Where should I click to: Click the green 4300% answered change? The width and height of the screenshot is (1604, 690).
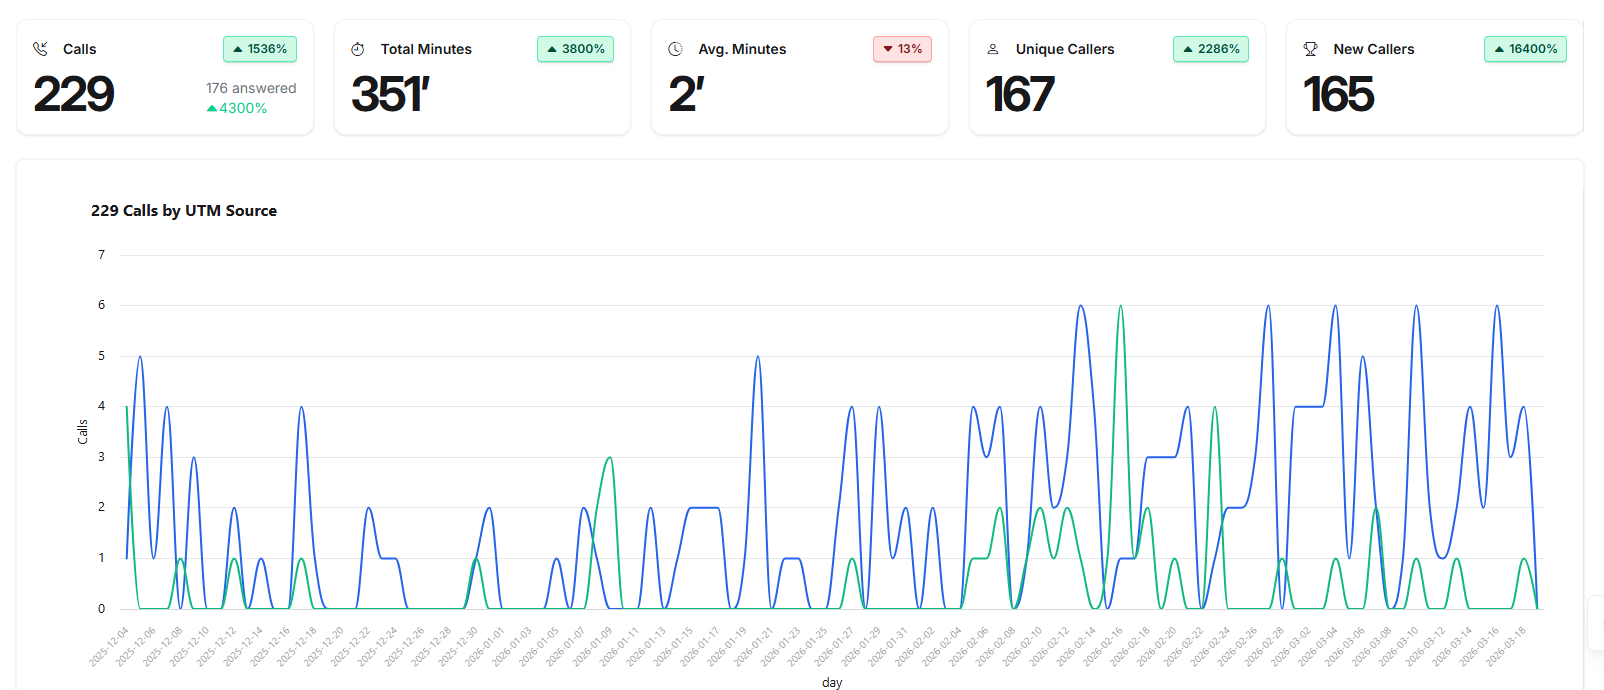coord(237,108)
